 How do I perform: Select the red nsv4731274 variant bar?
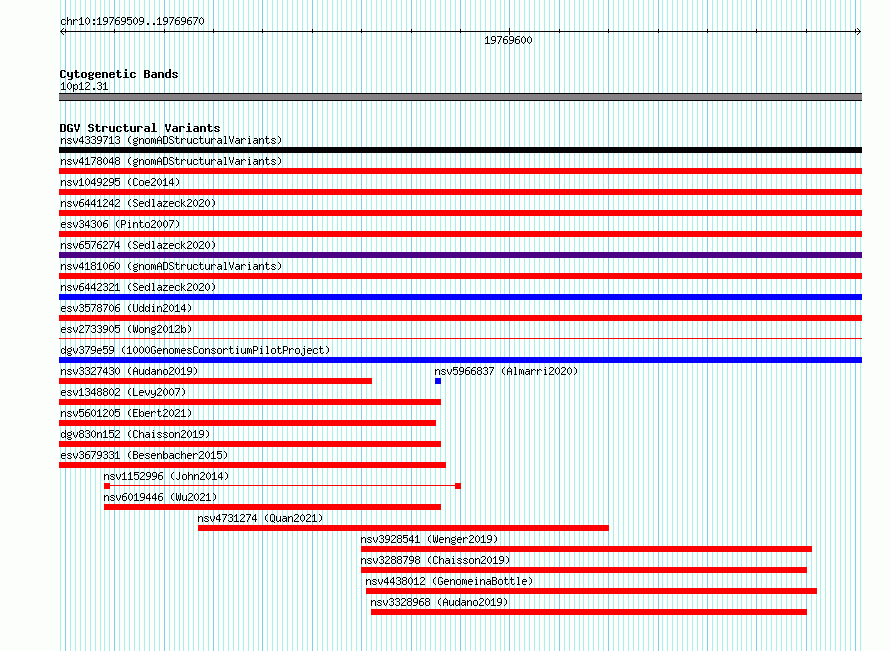404,528
